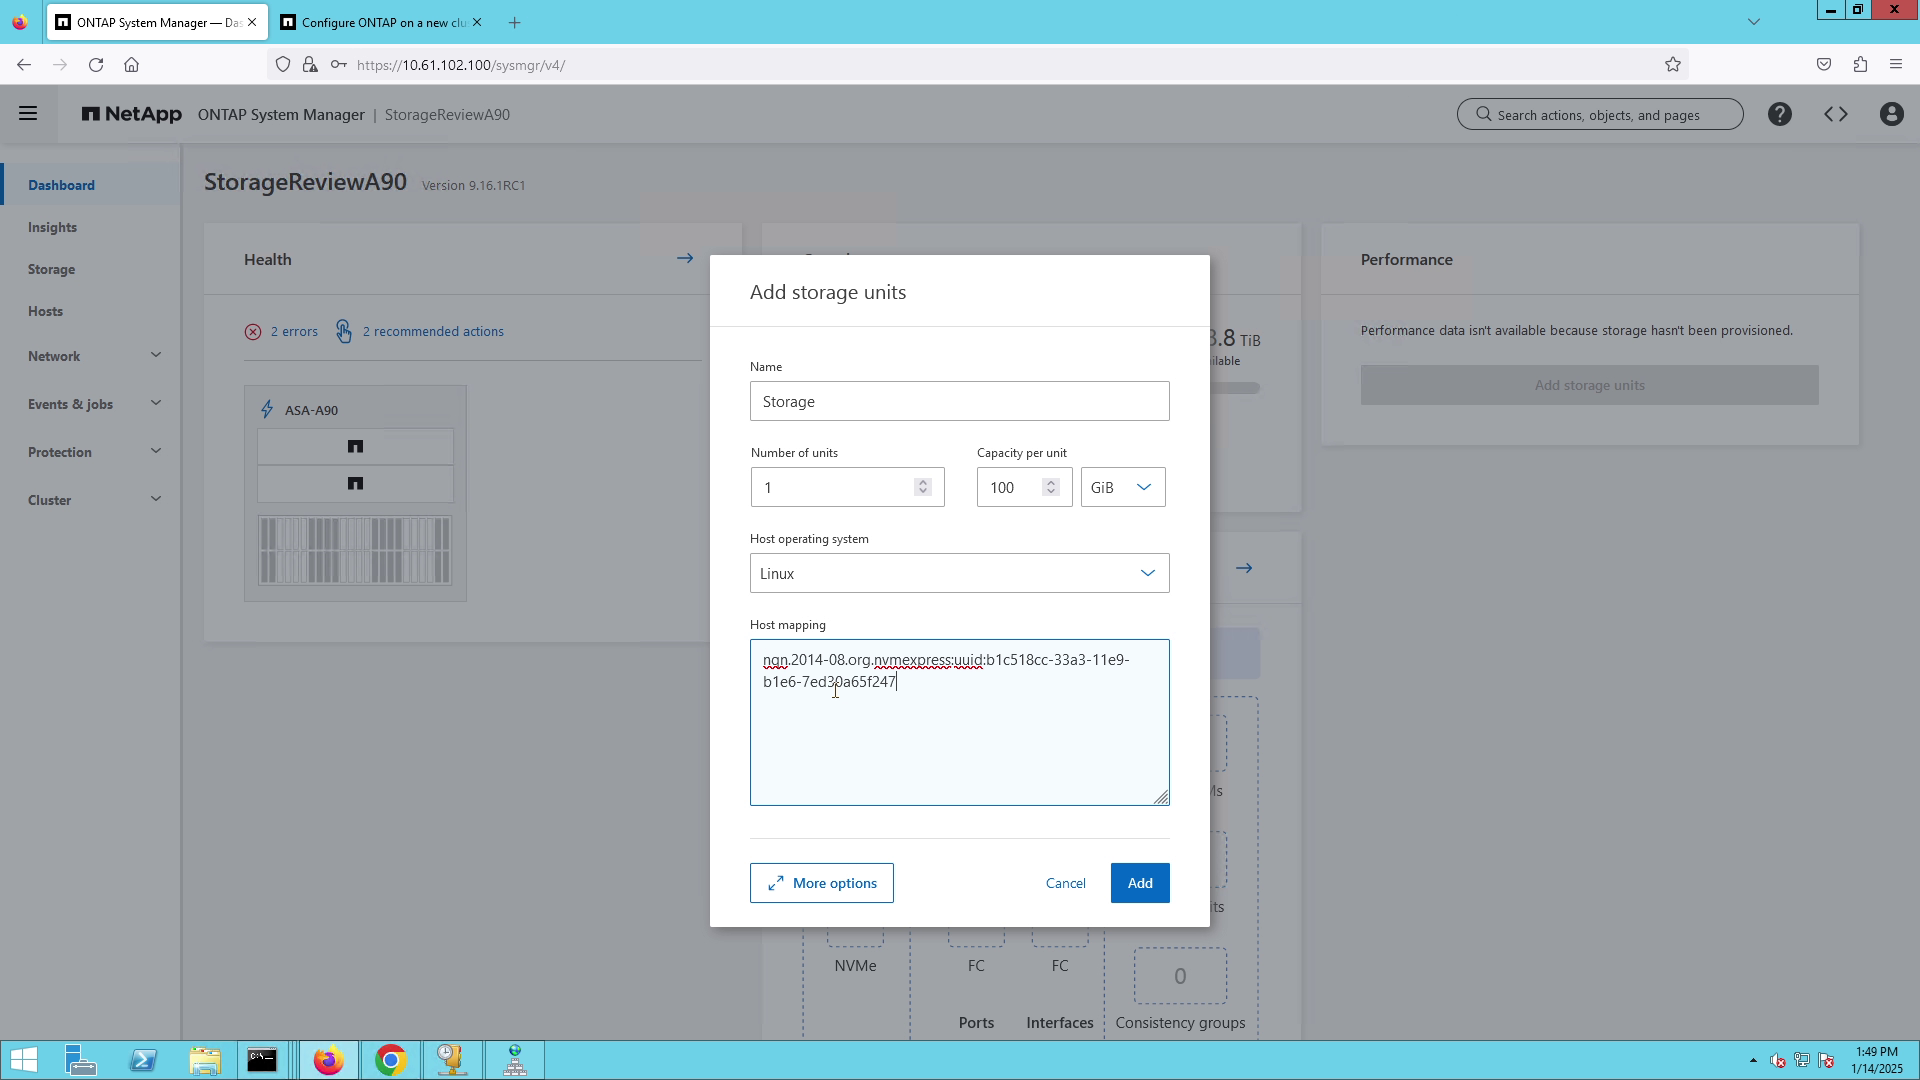Screen dimensions: 1920x1080
Task: Click into the Name input field
Action: coord(960,401)
